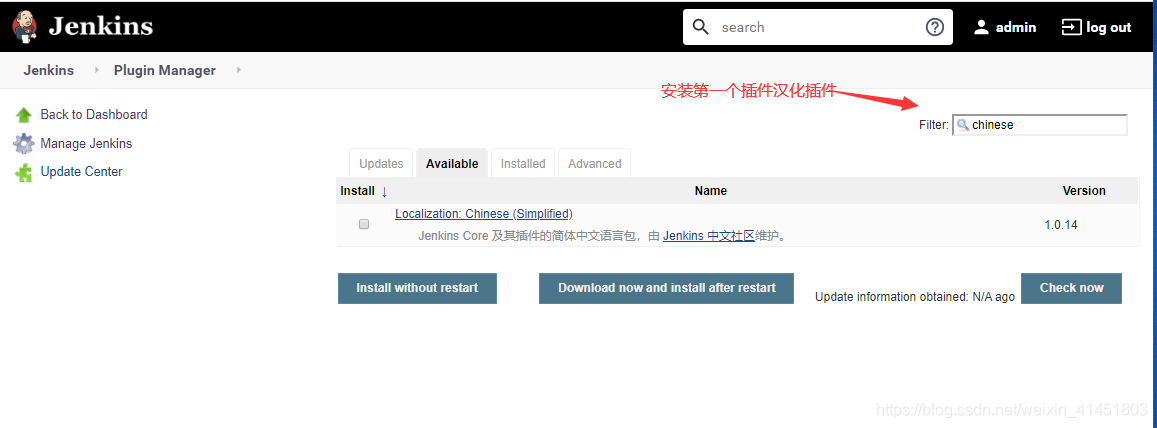The width and height of the screenshot is (1157, 428).
Task: Click the Check now button
Action: click(1071, 288)
